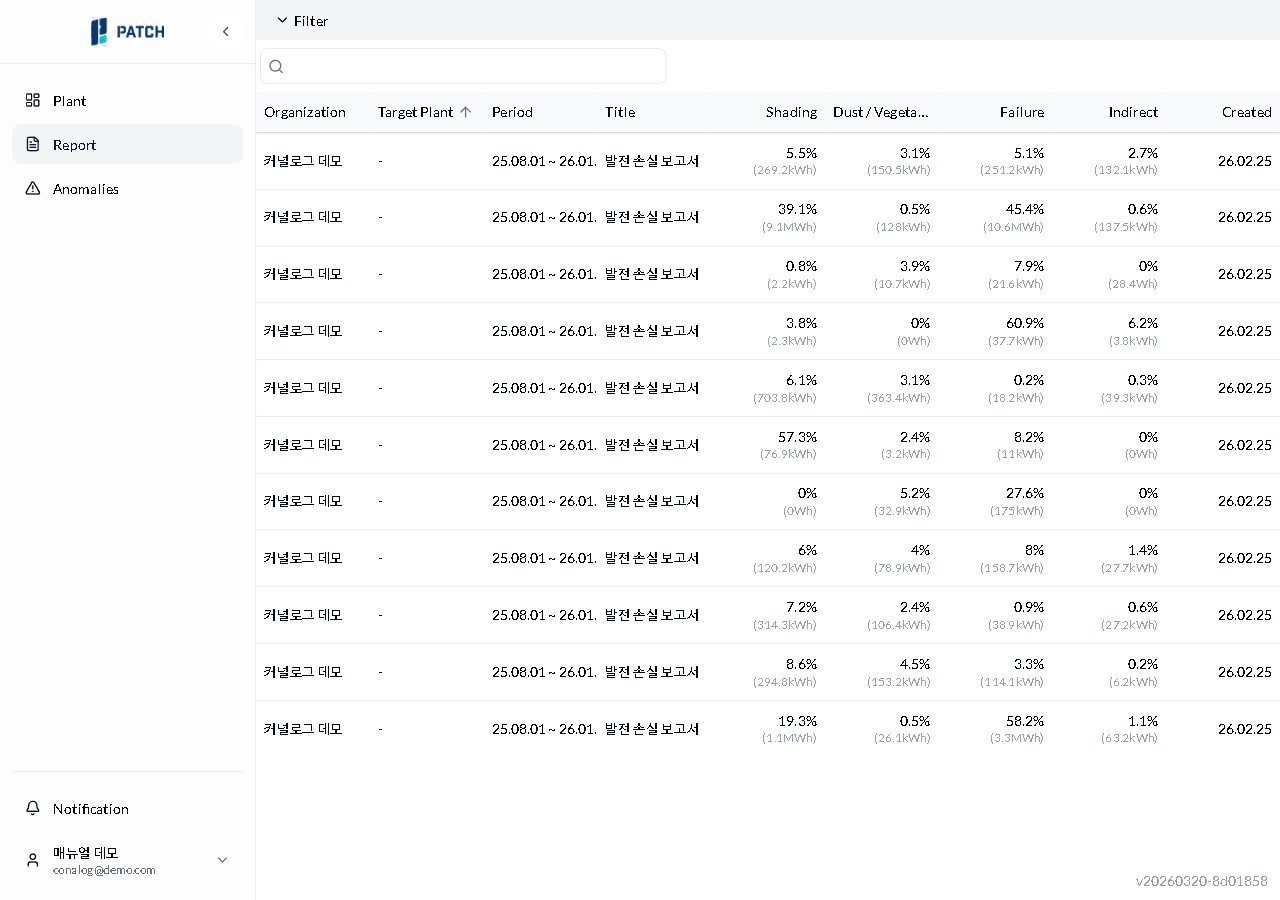Click the Anomalies warning triangle icon
Viewport: 1280px width, 900px height.
pos(33,189)
